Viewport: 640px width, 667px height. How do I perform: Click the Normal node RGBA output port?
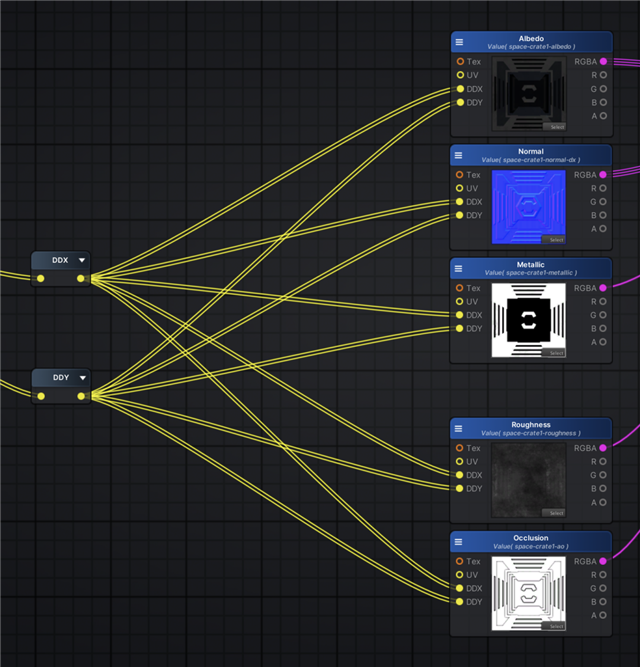(x=603, y=175)
